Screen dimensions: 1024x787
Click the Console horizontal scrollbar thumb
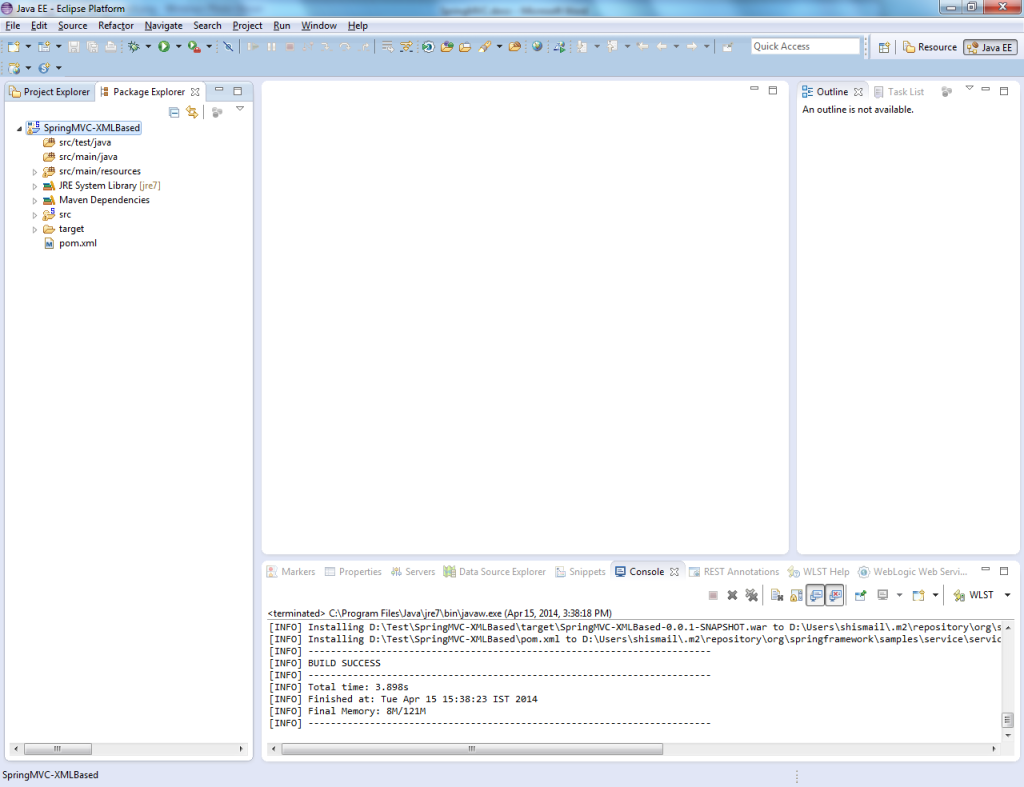click(470, 748)
